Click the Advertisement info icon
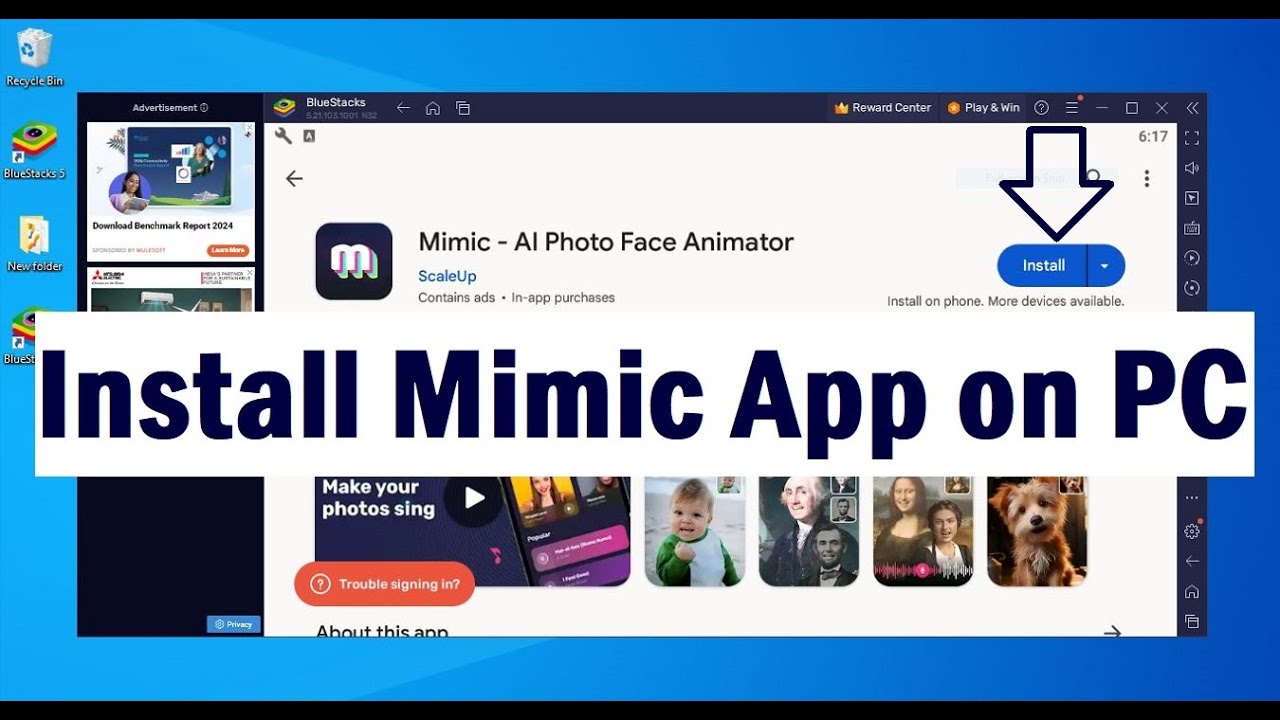 coord(204,108)
